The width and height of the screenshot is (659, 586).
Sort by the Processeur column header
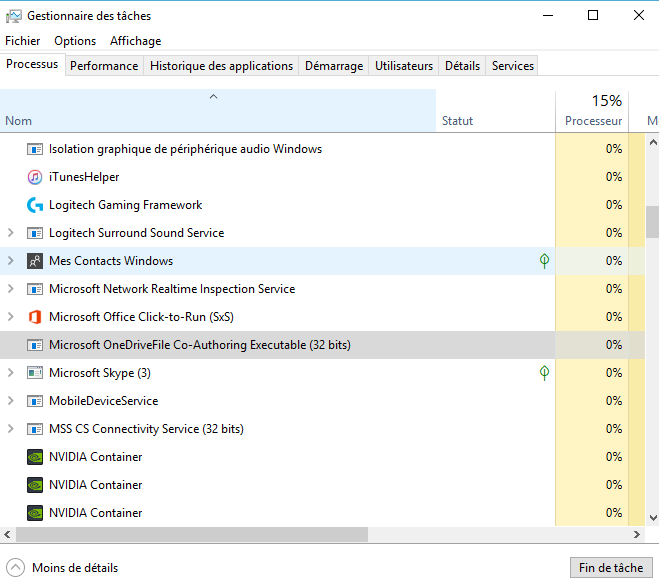pyautogui.click(x=592, y=111)
